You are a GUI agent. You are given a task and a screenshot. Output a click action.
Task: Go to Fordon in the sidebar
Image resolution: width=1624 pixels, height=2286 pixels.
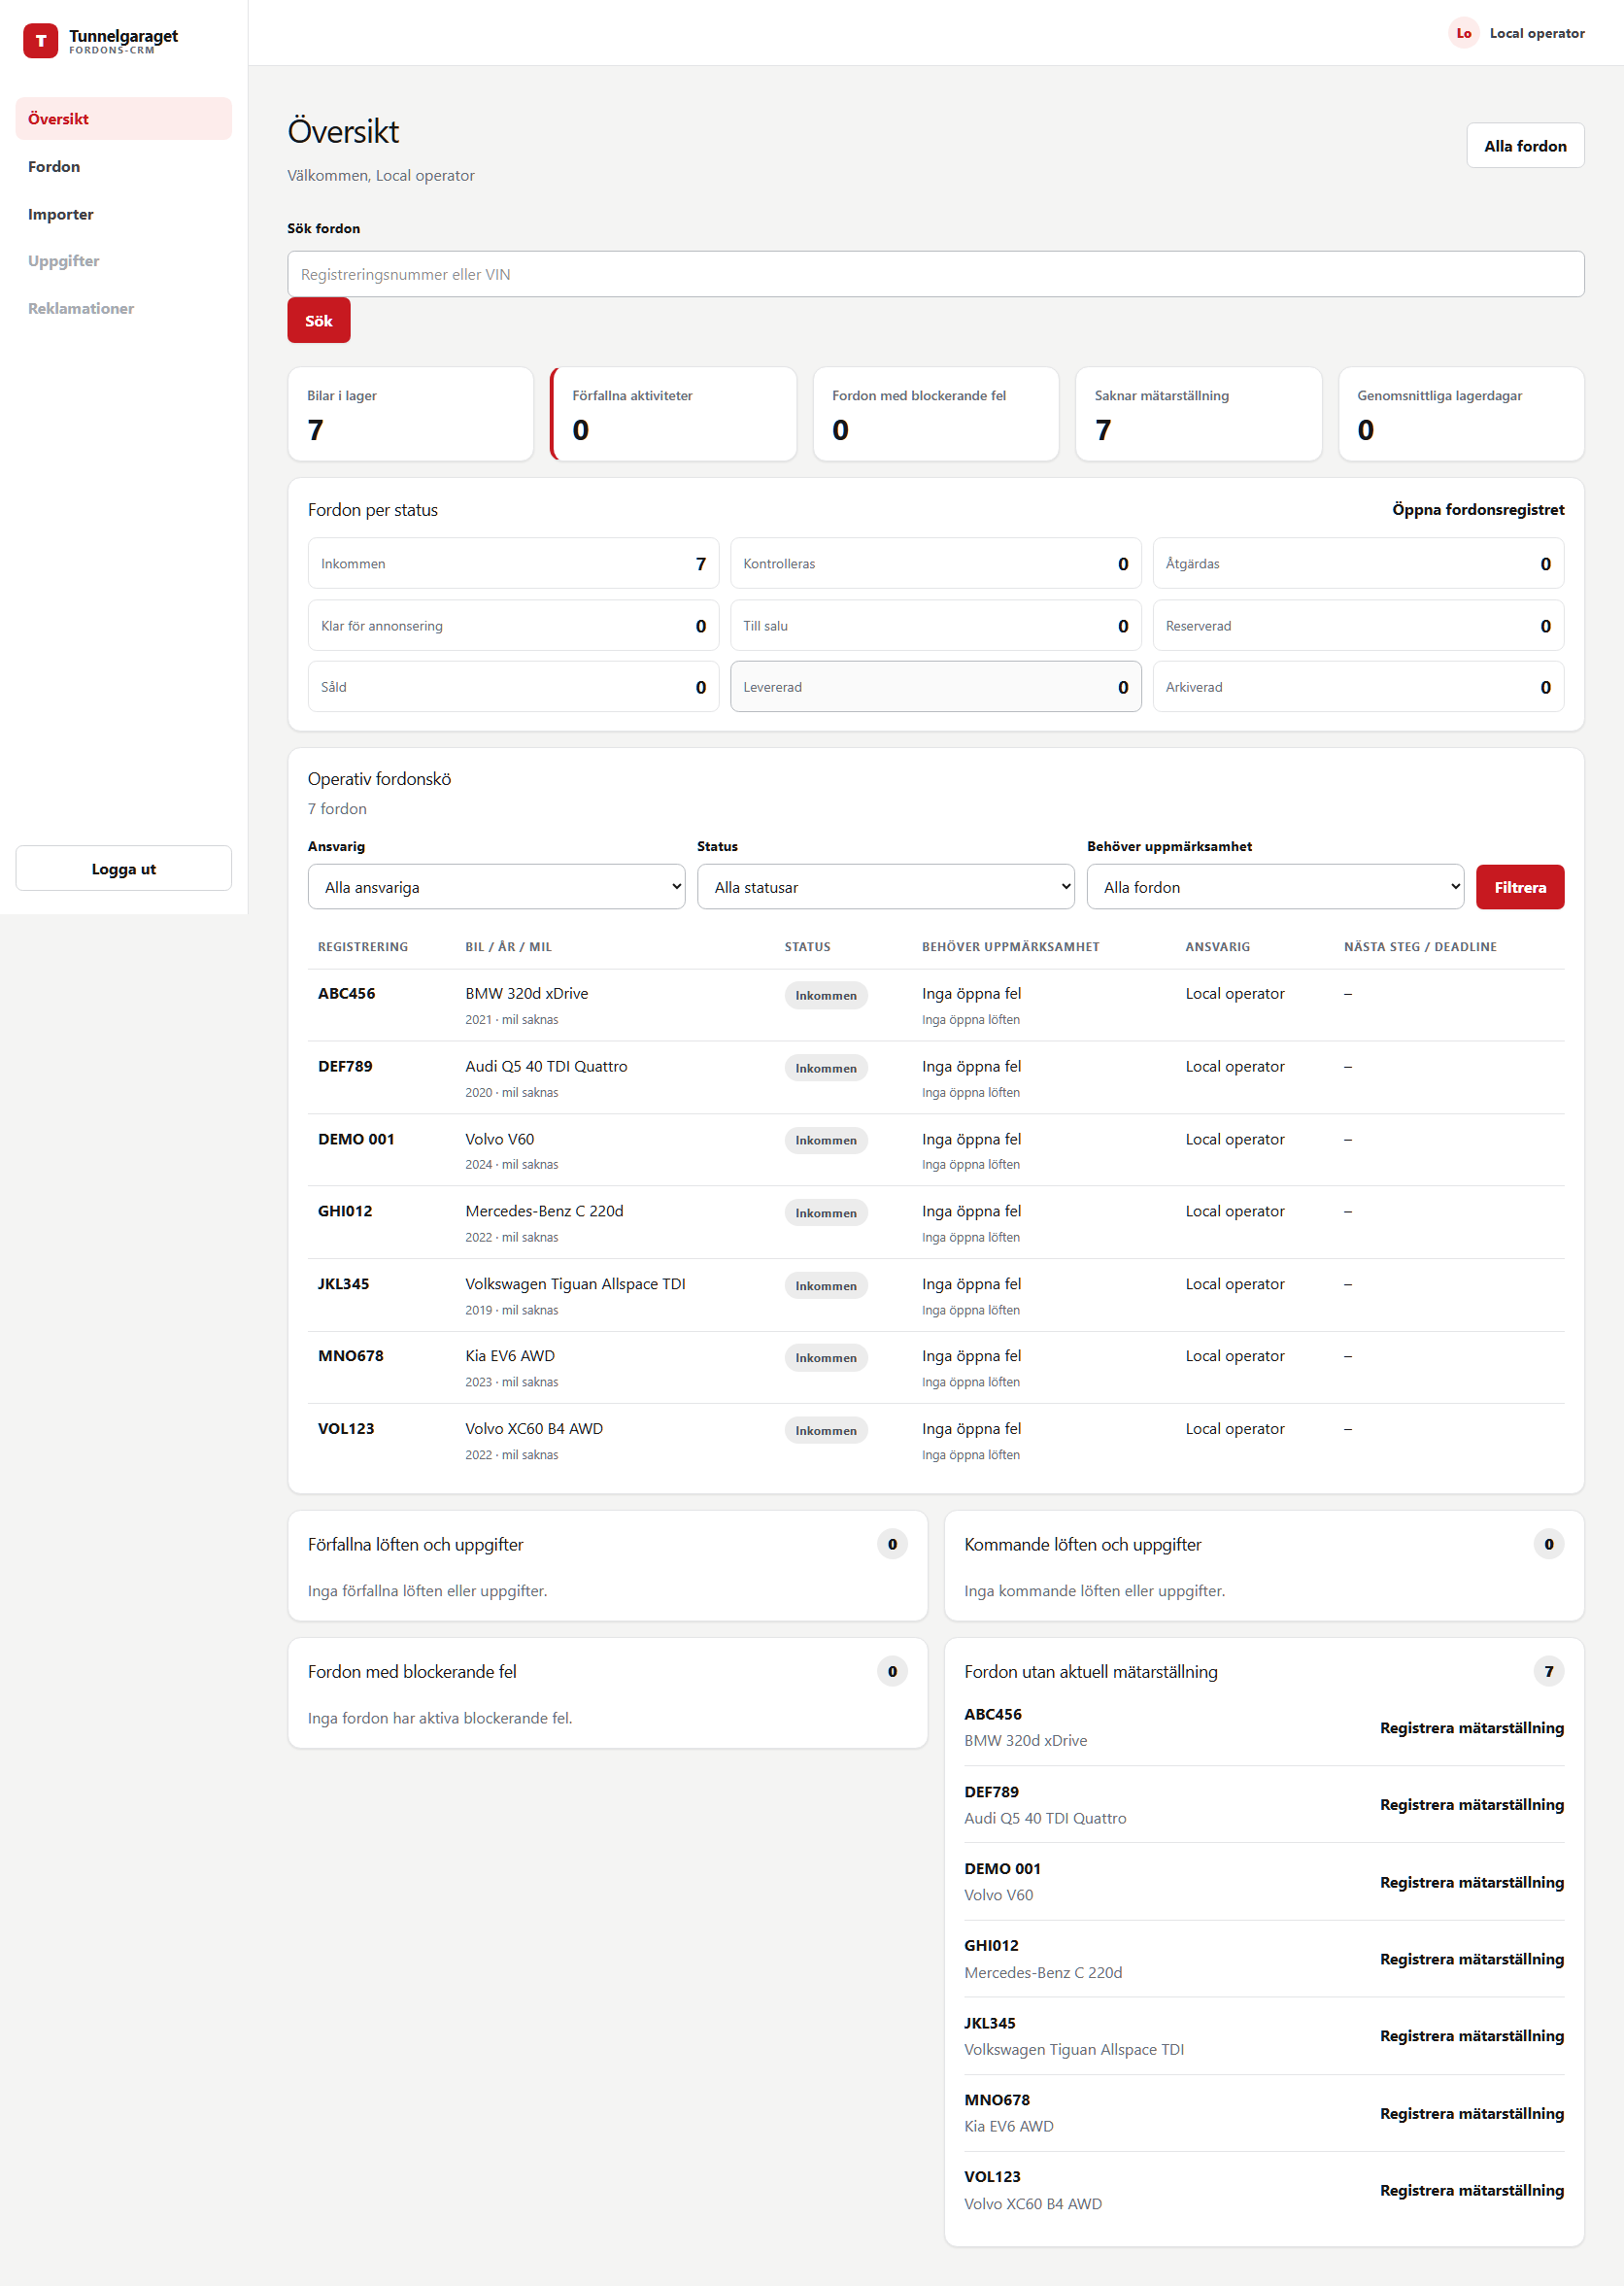click(123, 167)
